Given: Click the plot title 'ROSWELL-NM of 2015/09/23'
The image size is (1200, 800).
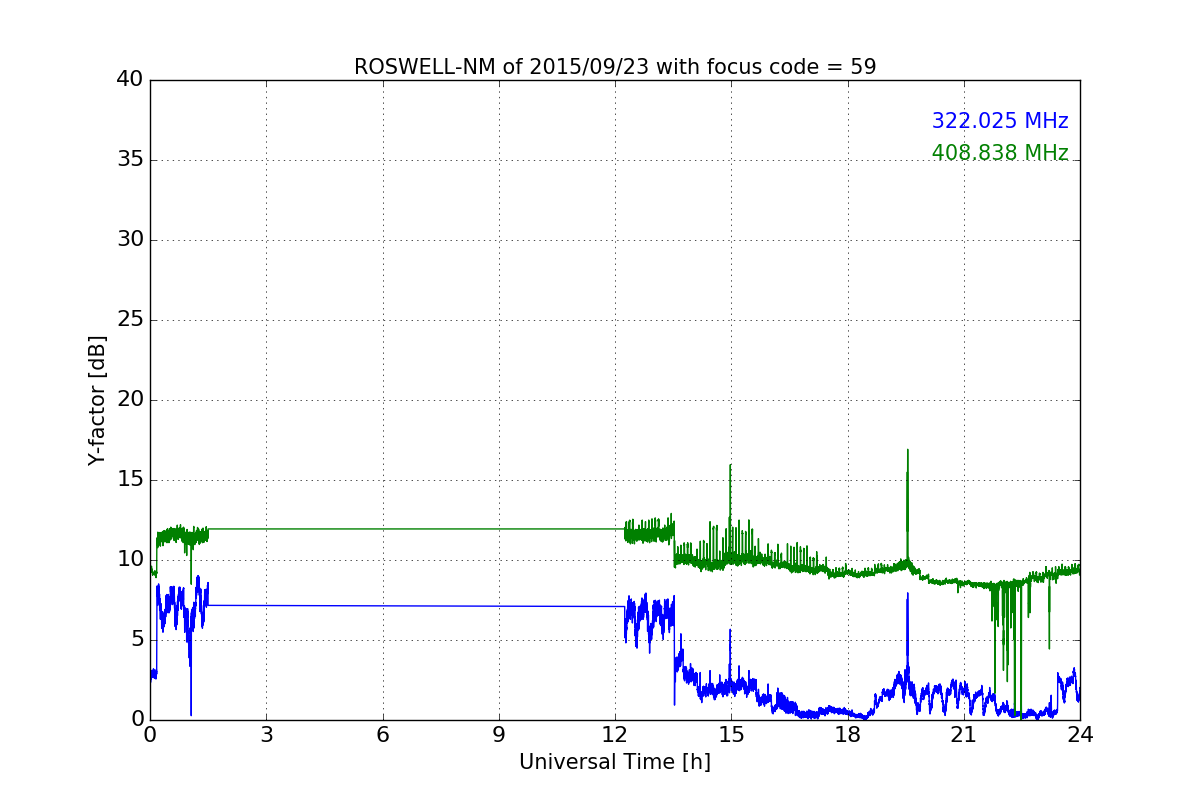Looking at the screenshot, I should pos(615,67).
